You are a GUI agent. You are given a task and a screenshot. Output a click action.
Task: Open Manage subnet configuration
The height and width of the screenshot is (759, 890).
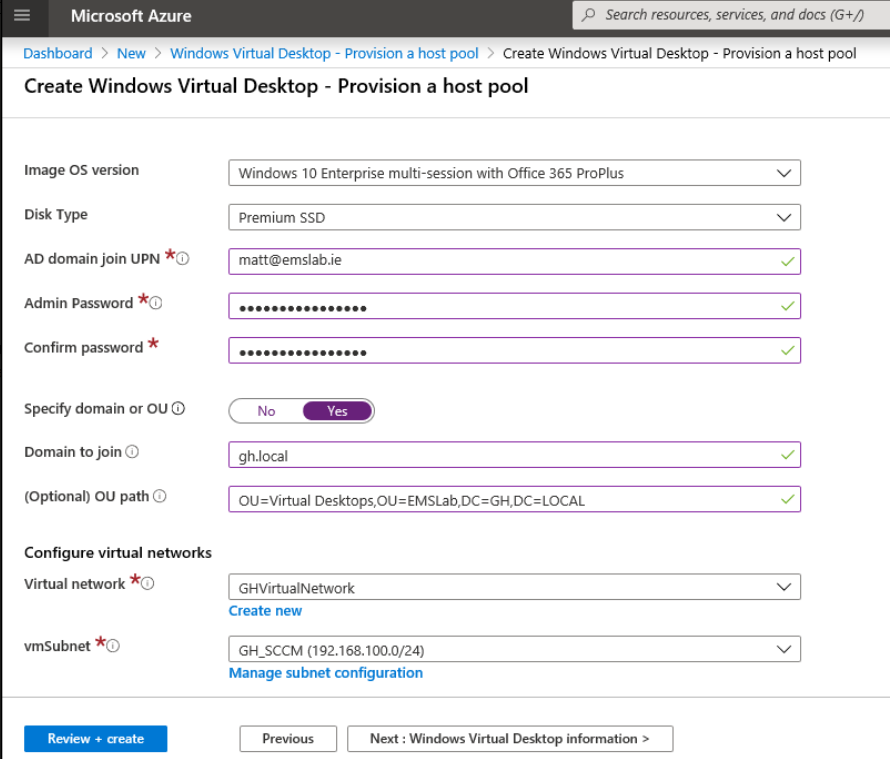[325, 672]
